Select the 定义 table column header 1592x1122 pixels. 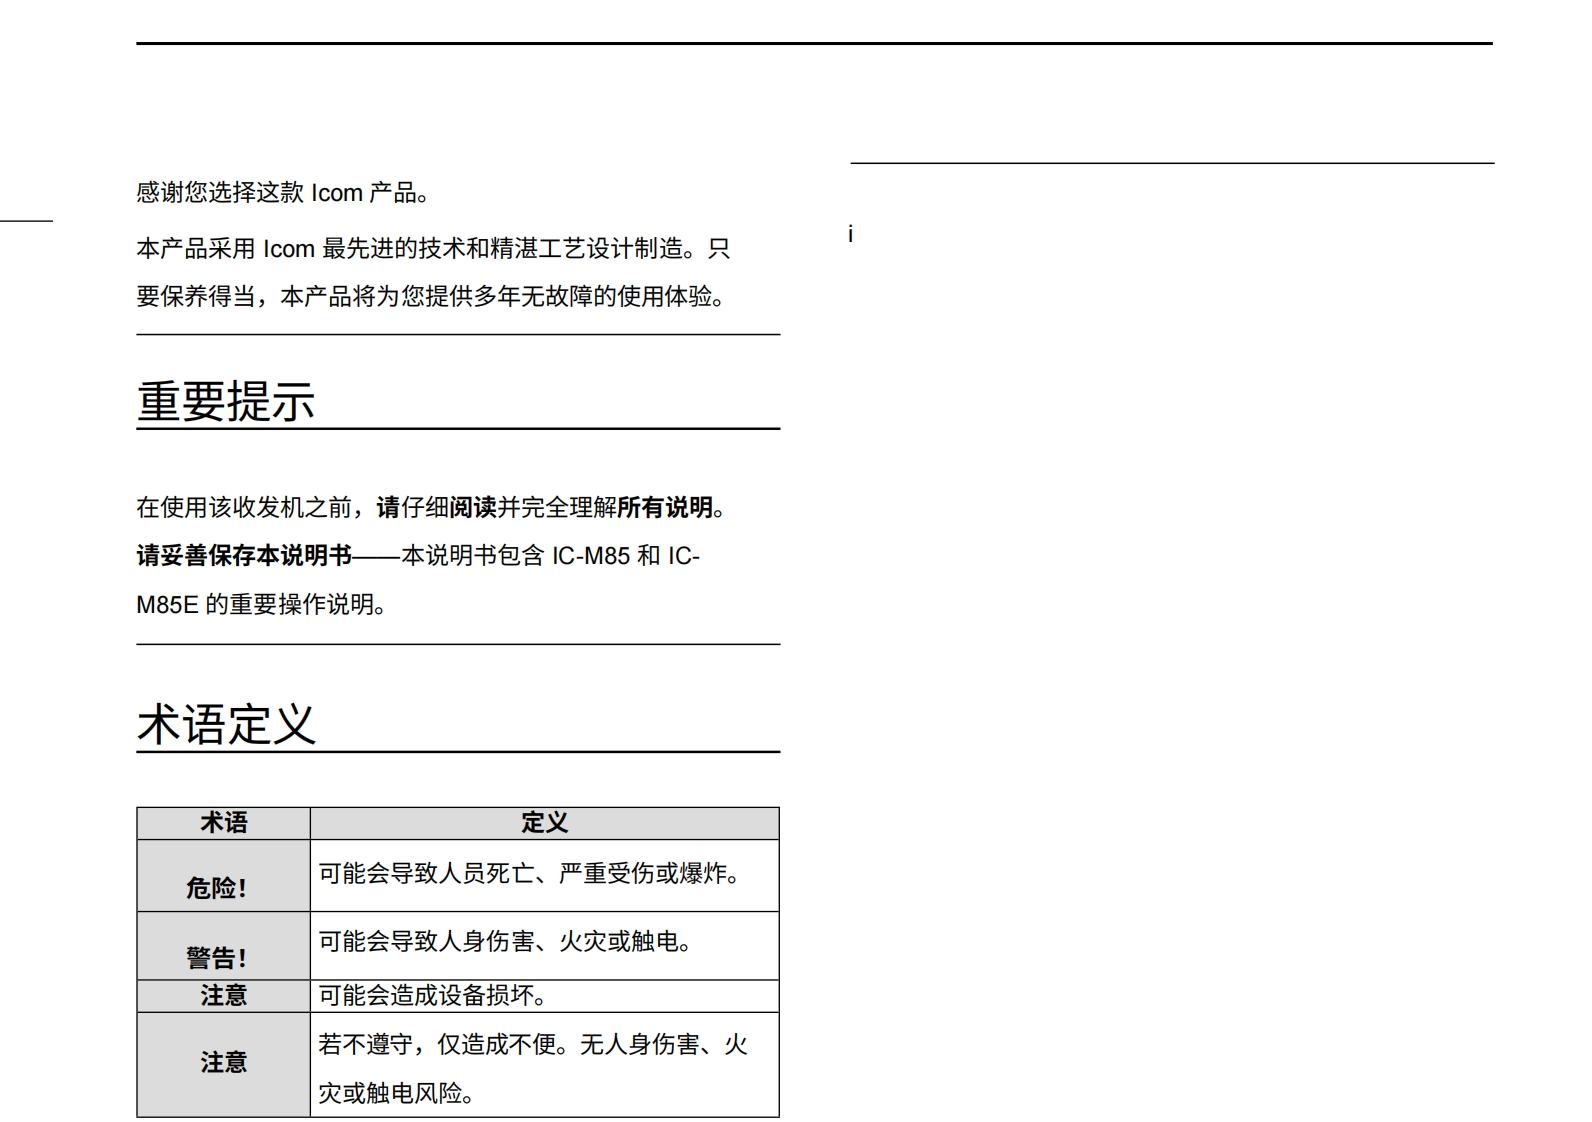click(544, 823)
